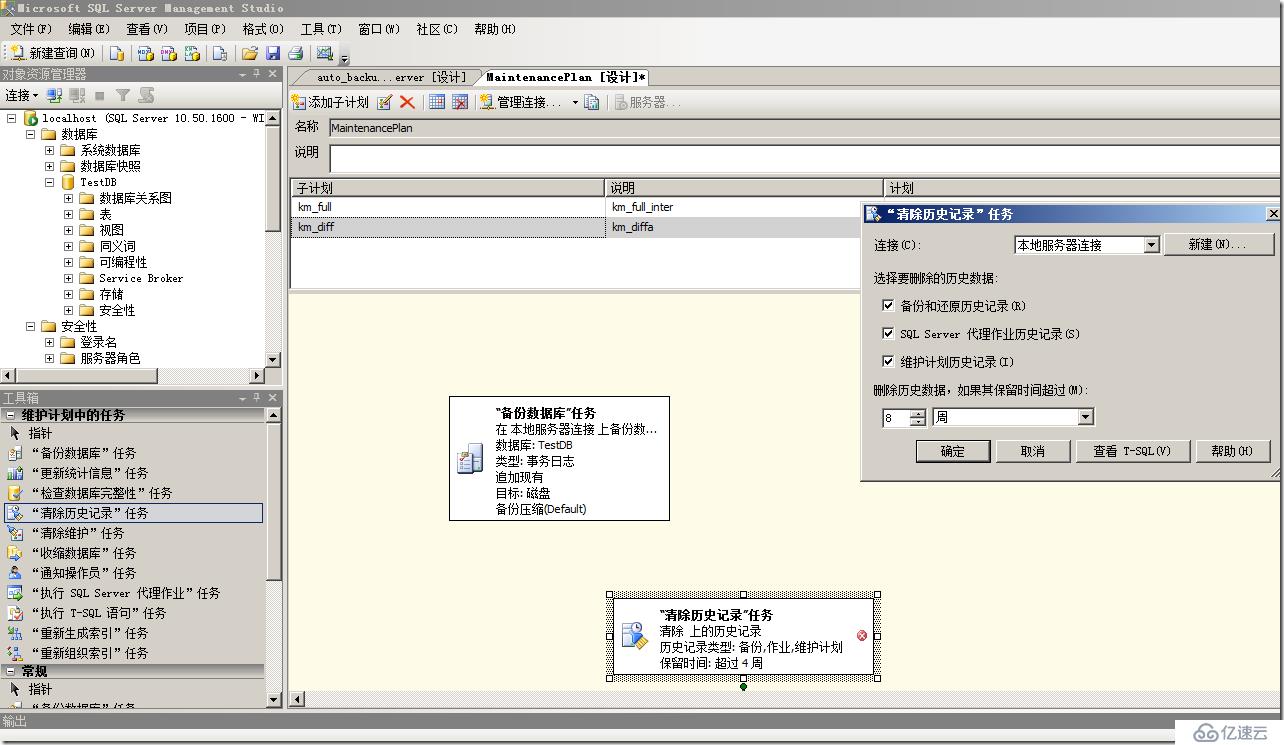
Task: Open the 管理连接 dropdown arrow
Action: point(574,102)
